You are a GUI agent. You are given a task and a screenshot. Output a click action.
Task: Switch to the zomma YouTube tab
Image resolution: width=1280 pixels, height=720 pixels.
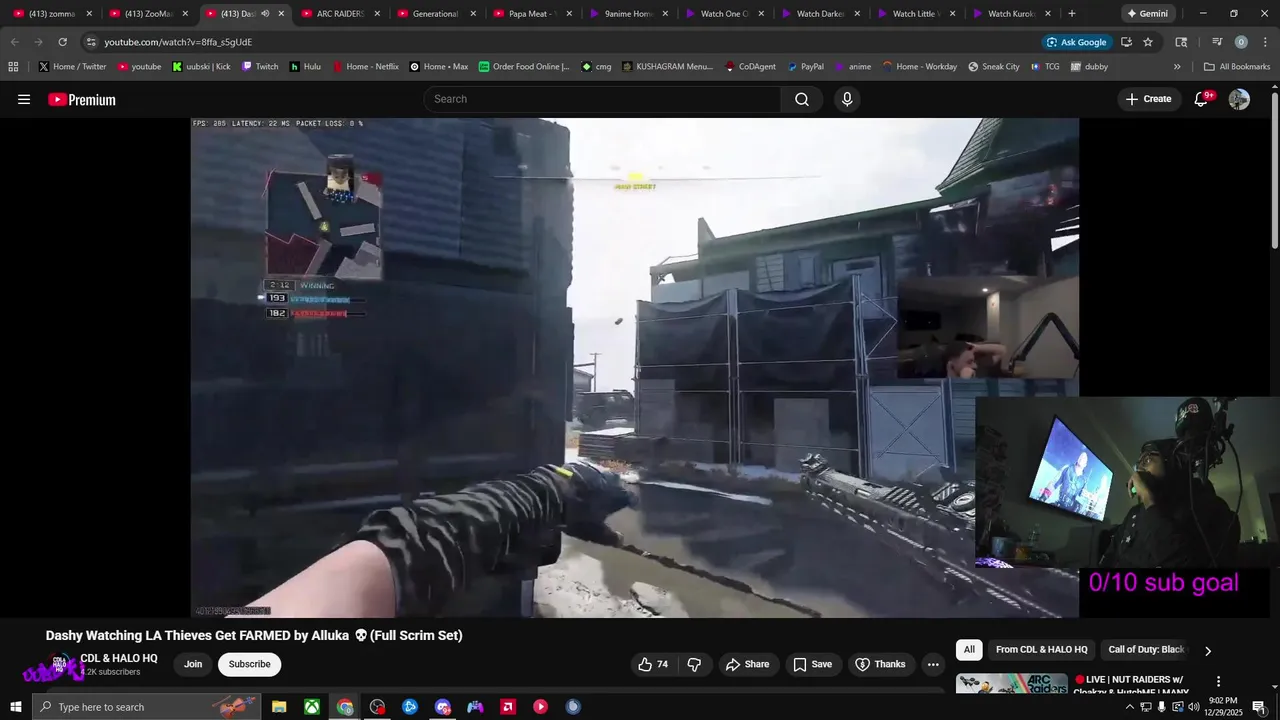pos(52,14)
